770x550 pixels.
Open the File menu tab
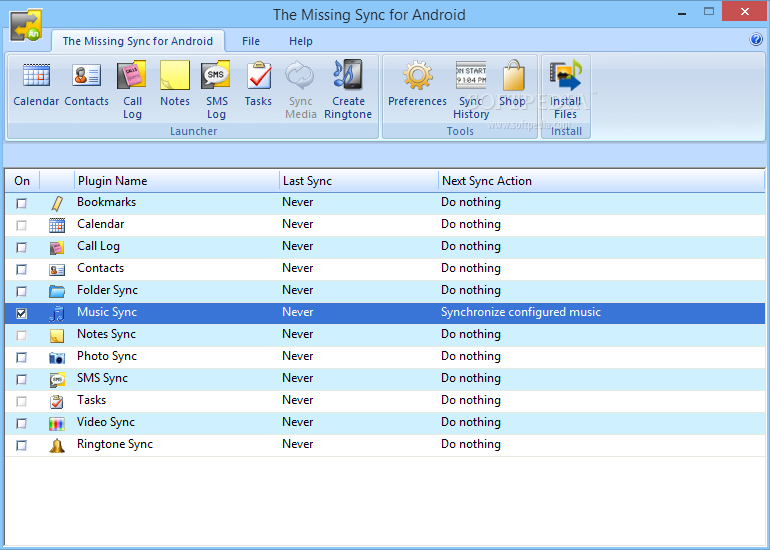[251, 41]
